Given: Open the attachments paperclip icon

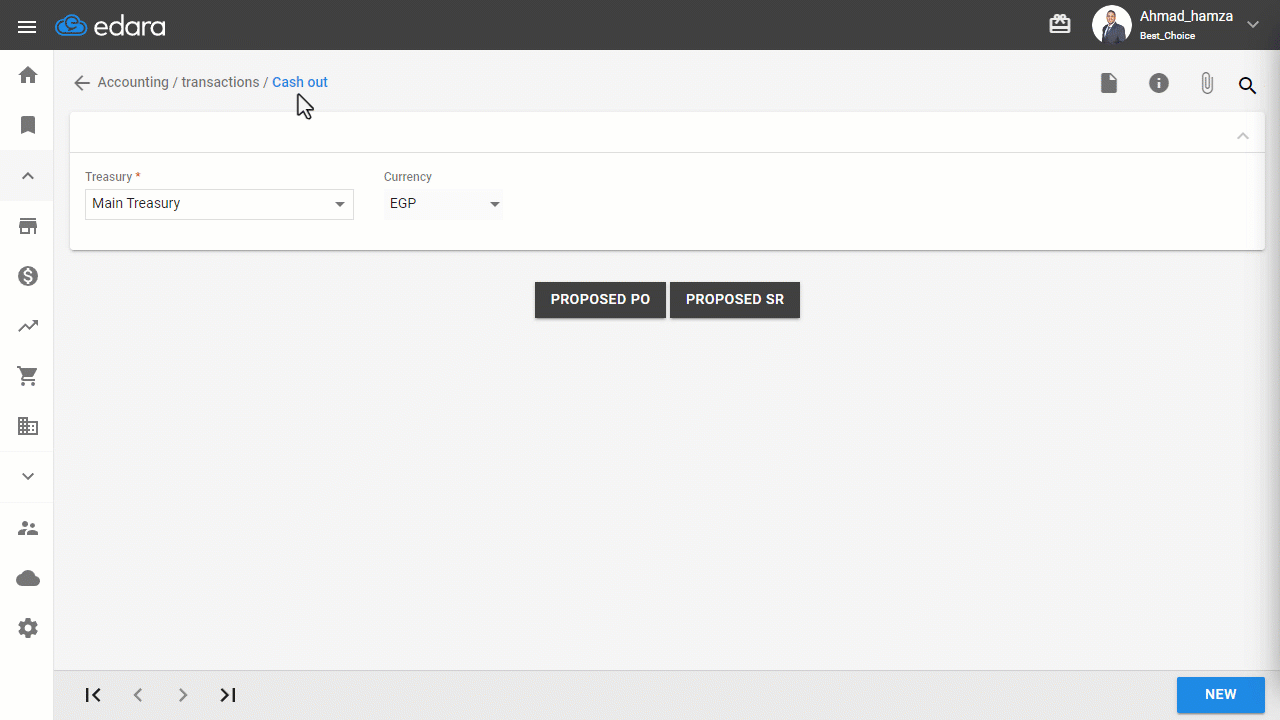Looking at the screenshot, I should [1207, 83].
